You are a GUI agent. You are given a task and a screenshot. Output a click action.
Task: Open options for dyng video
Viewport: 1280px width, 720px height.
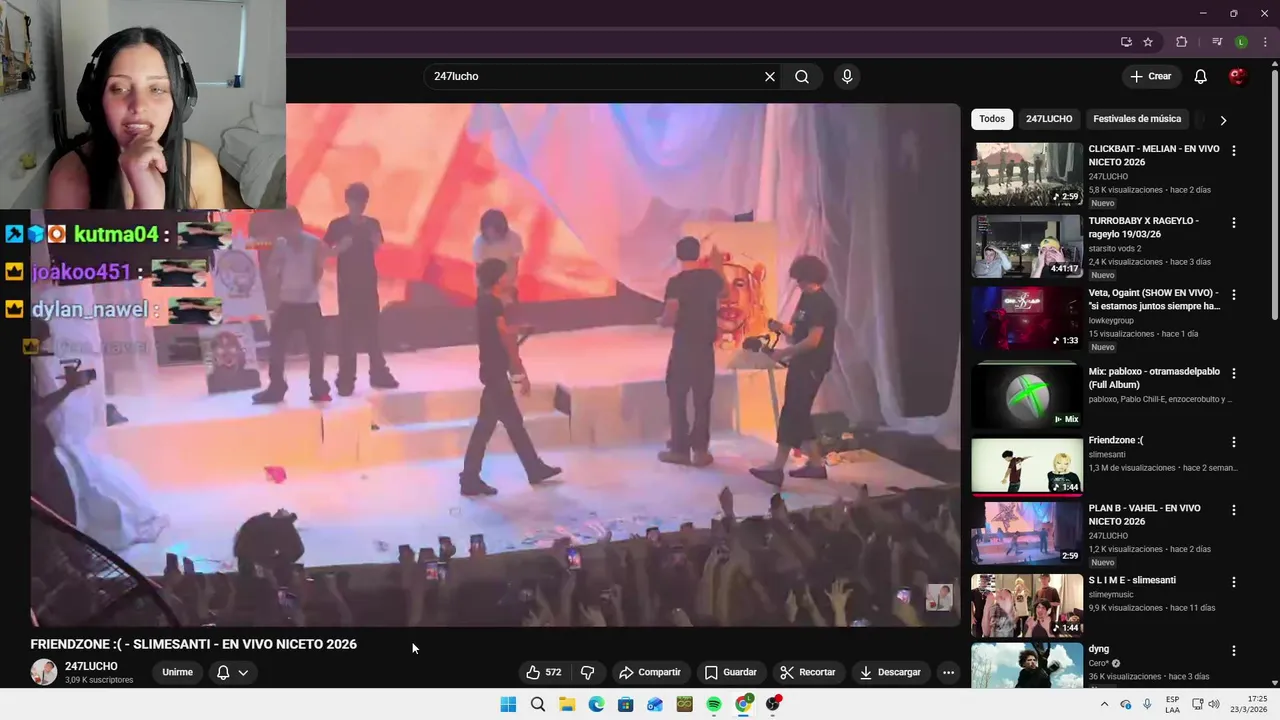click(1234, 651)
